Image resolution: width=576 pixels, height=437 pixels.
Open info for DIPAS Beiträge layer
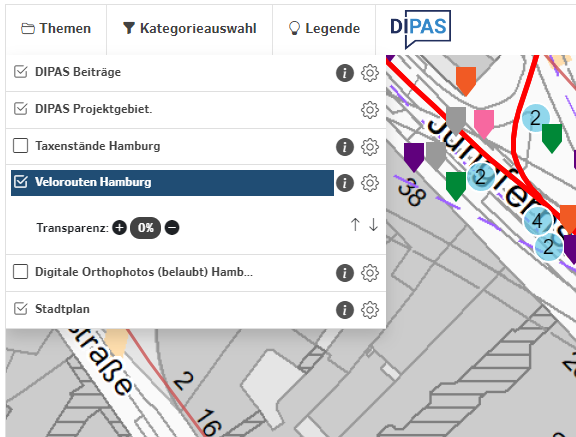pyautogui.click(x=345, y=73)
